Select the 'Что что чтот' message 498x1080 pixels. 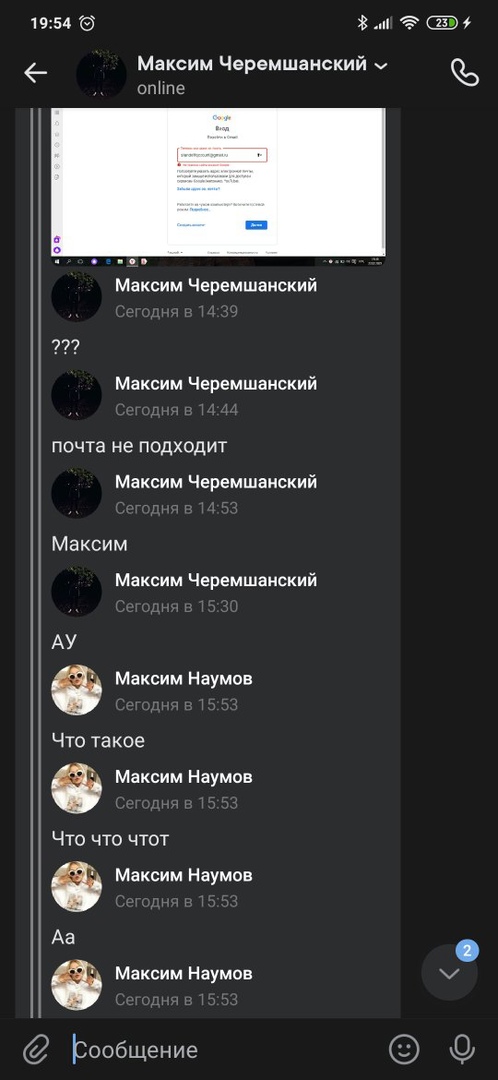tap(110, 839)
